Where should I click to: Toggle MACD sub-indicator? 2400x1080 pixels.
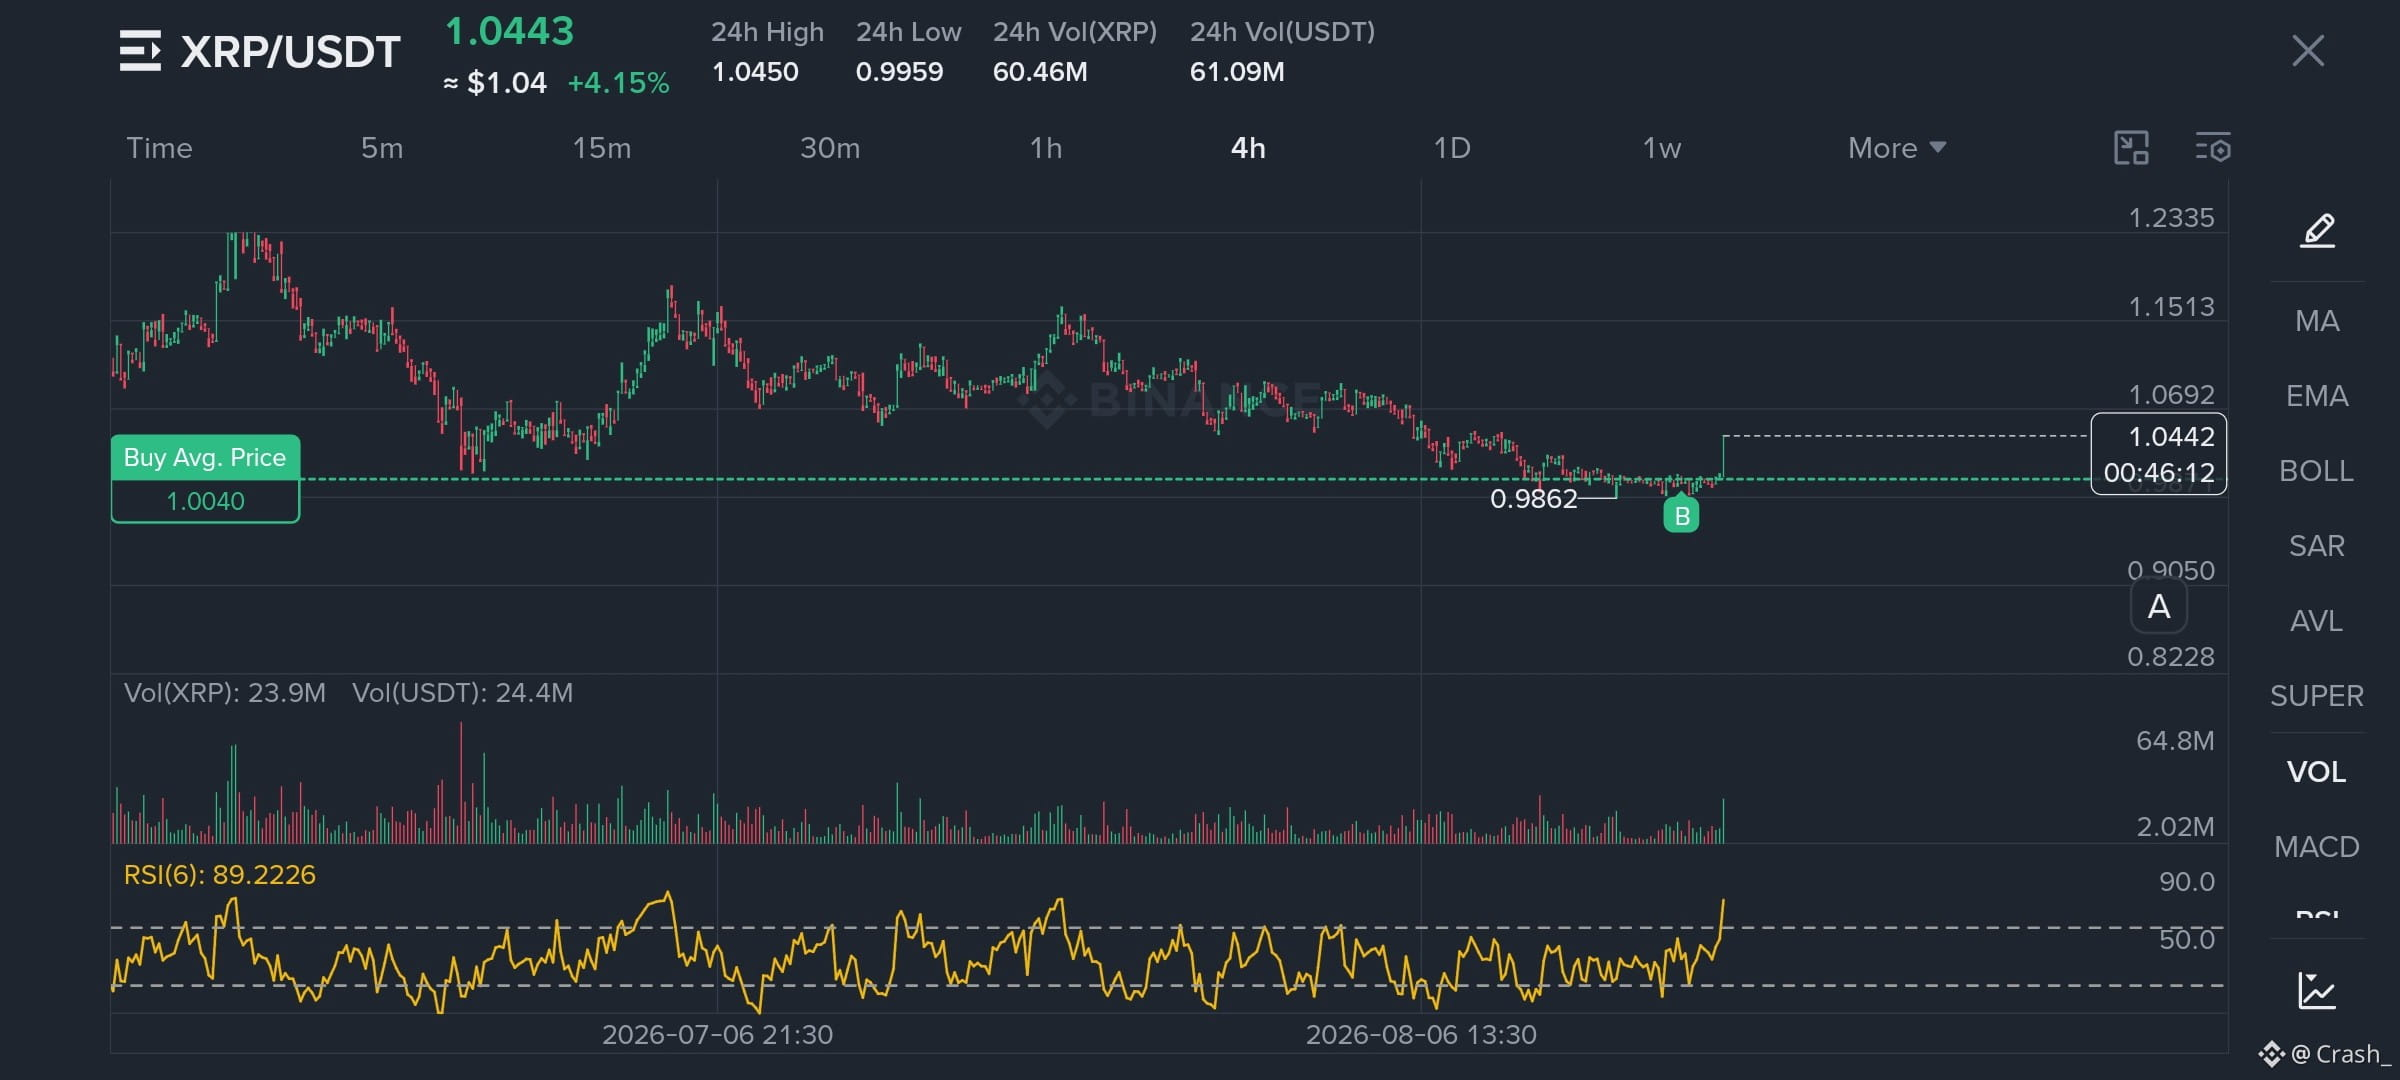click(x=2317, y=847)
